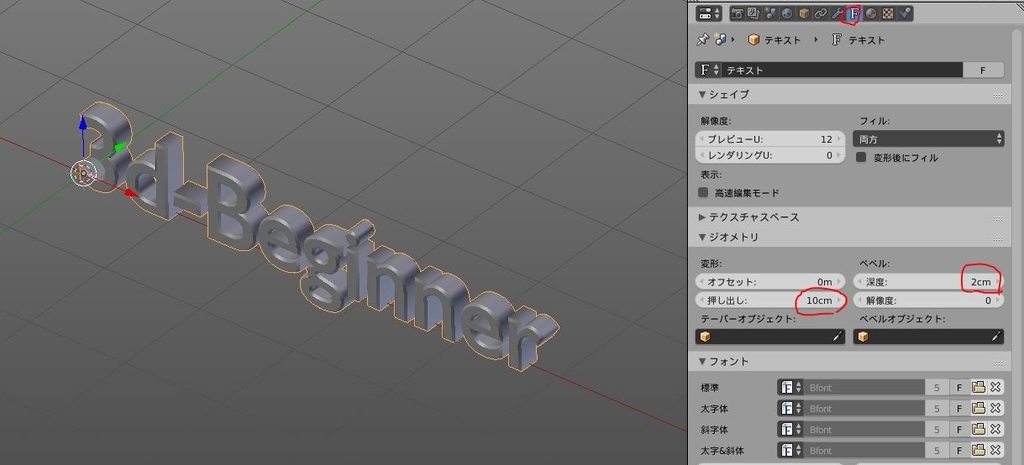The width and height of the screenshot is (1024, 465).
Task: Open the Render Layers properties tab
Action: pyautogui.click(x=754, y=13)
